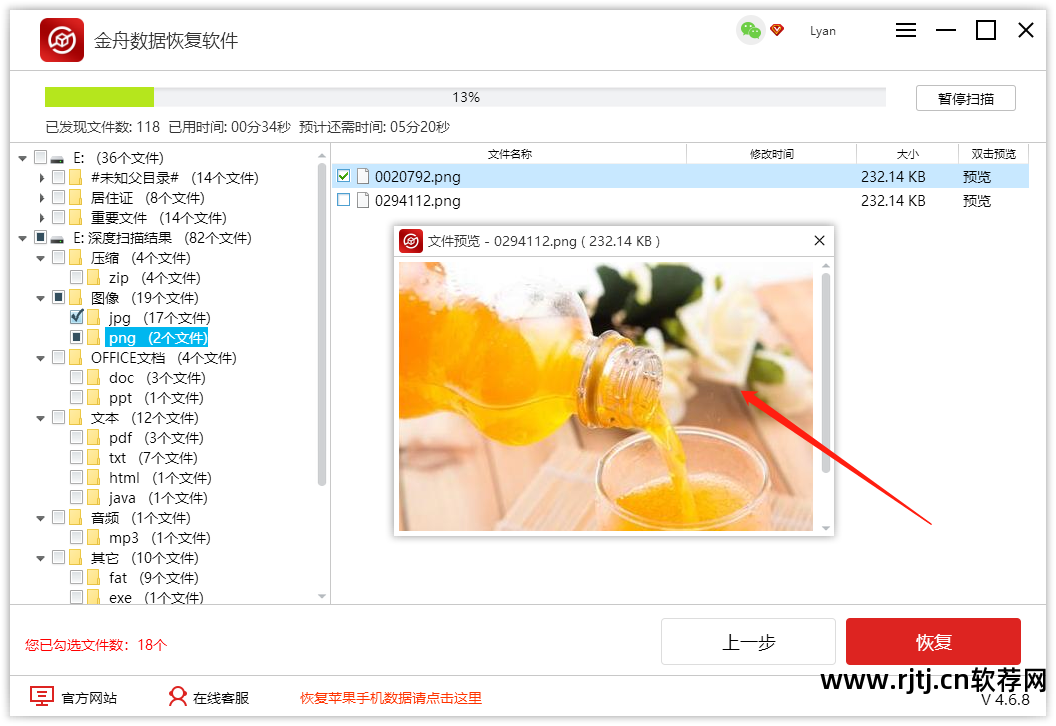The width and height of the screenshot is (1056, 726).
Task: Open the 恢复苹果手机数据 link
Action: click(x=389, y=698)
